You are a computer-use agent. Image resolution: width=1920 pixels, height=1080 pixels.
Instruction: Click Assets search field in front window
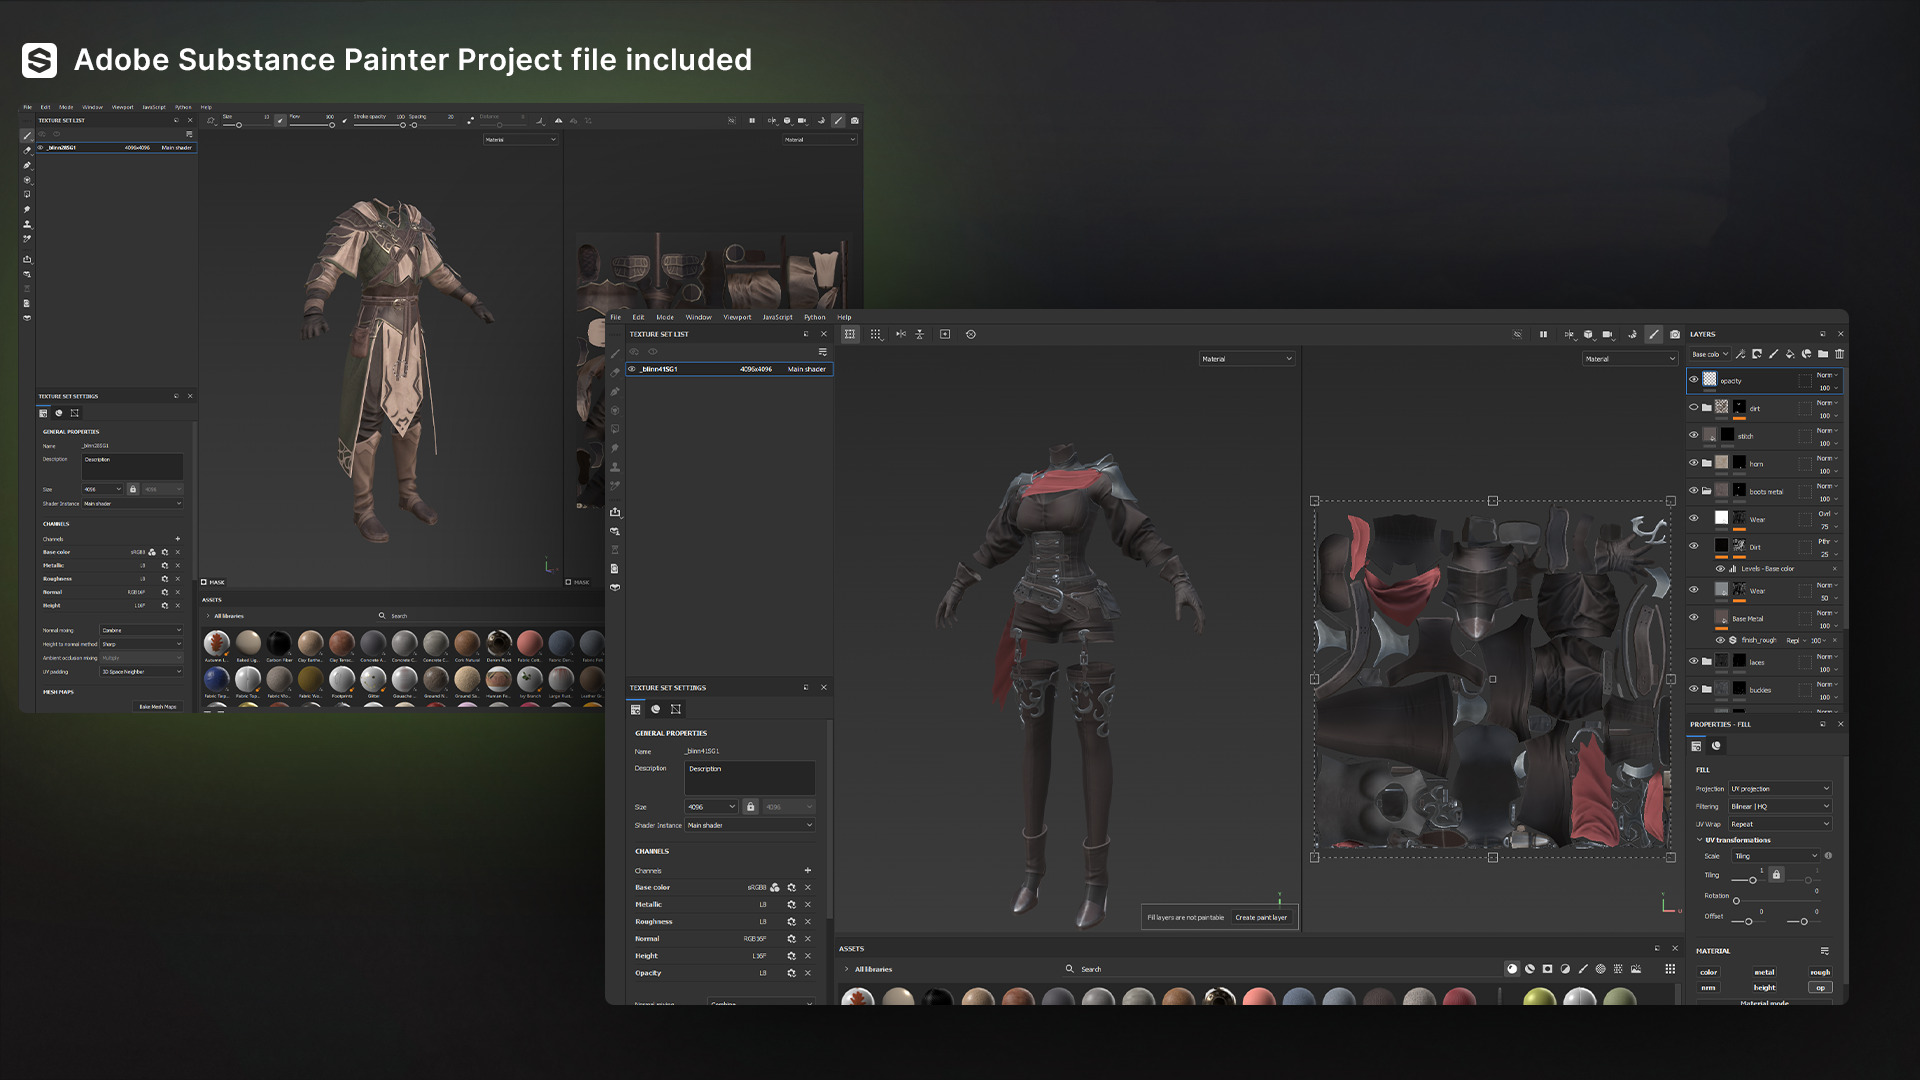click(1280, 969)
